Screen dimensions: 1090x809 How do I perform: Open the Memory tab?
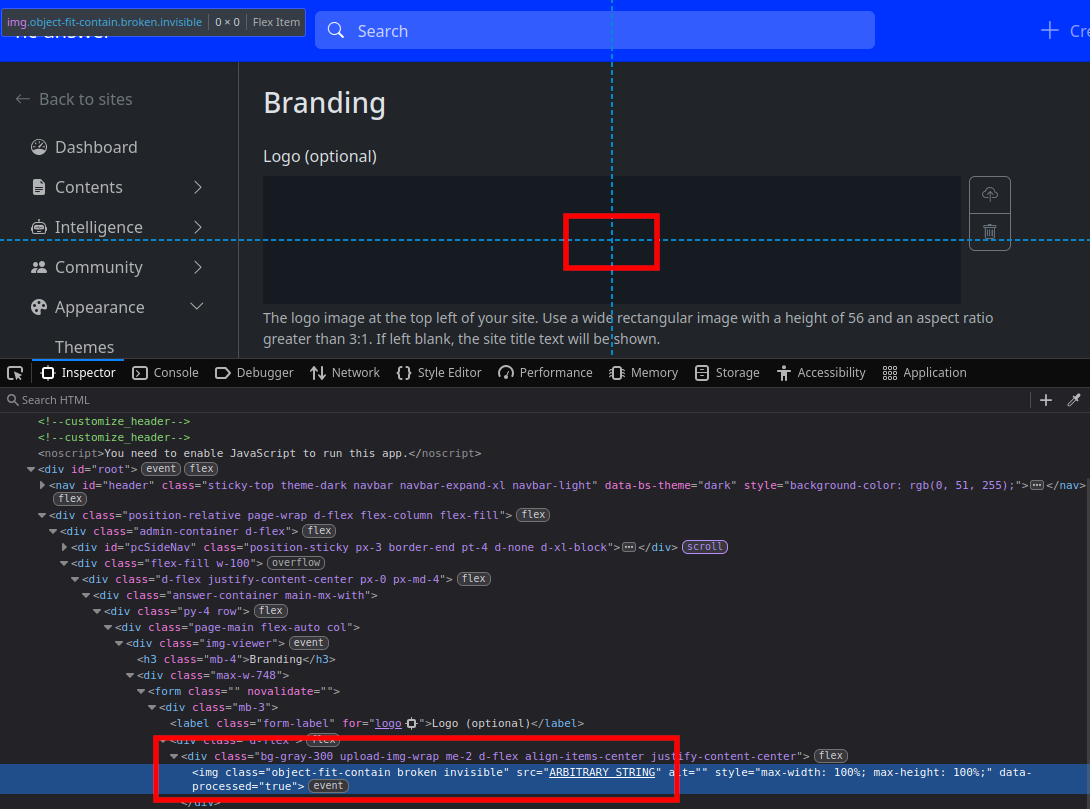[644, 373]
